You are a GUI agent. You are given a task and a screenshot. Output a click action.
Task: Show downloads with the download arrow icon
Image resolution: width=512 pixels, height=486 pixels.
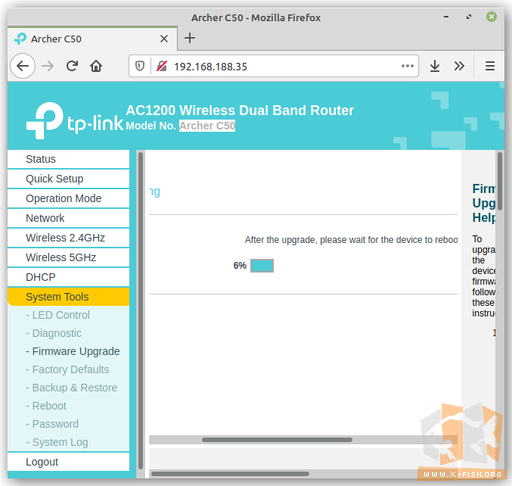point(434,66)
